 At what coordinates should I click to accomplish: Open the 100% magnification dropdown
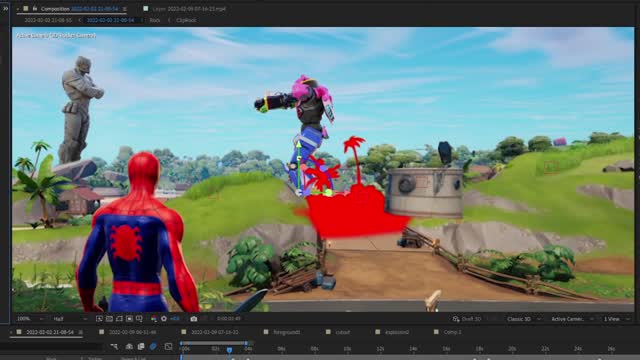click(x=30, y=319)
